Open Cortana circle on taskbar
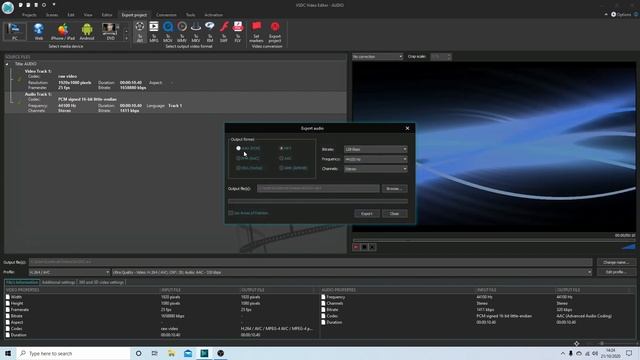640x360 pixels. [138, 353]
